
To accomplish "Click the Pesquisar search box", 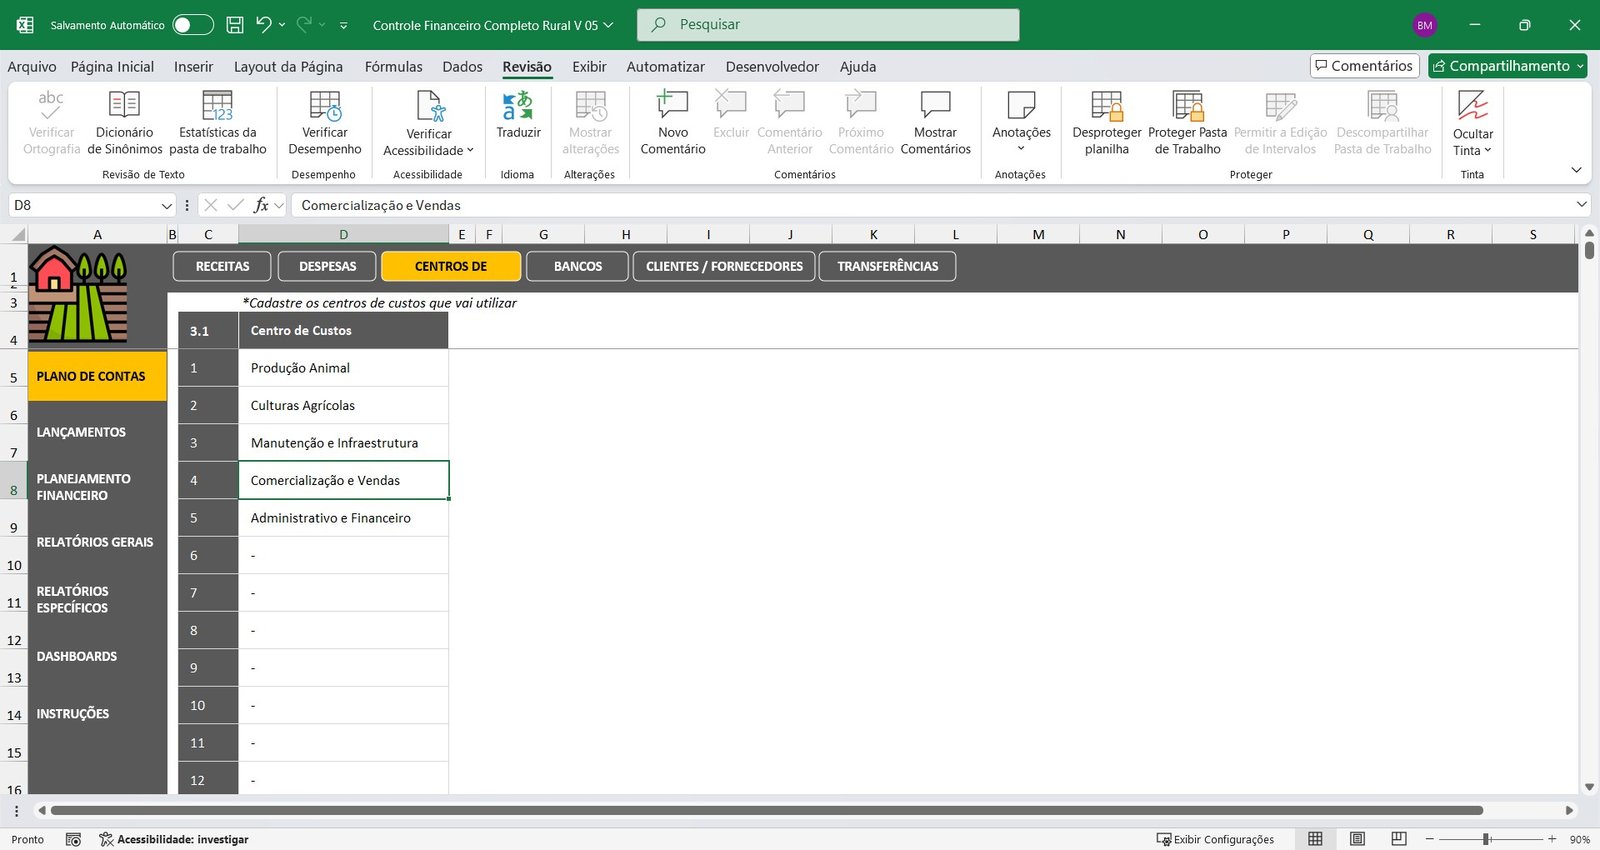I will [828, 25].
